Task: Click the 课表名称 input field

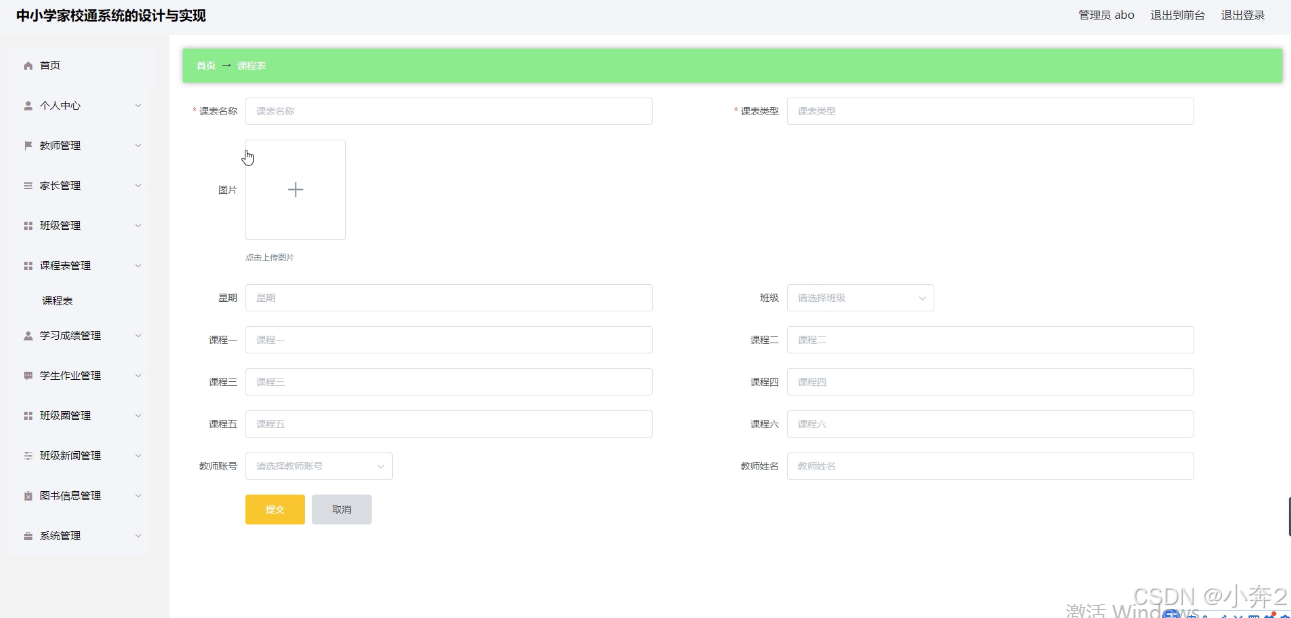Action: coord(448,110)
